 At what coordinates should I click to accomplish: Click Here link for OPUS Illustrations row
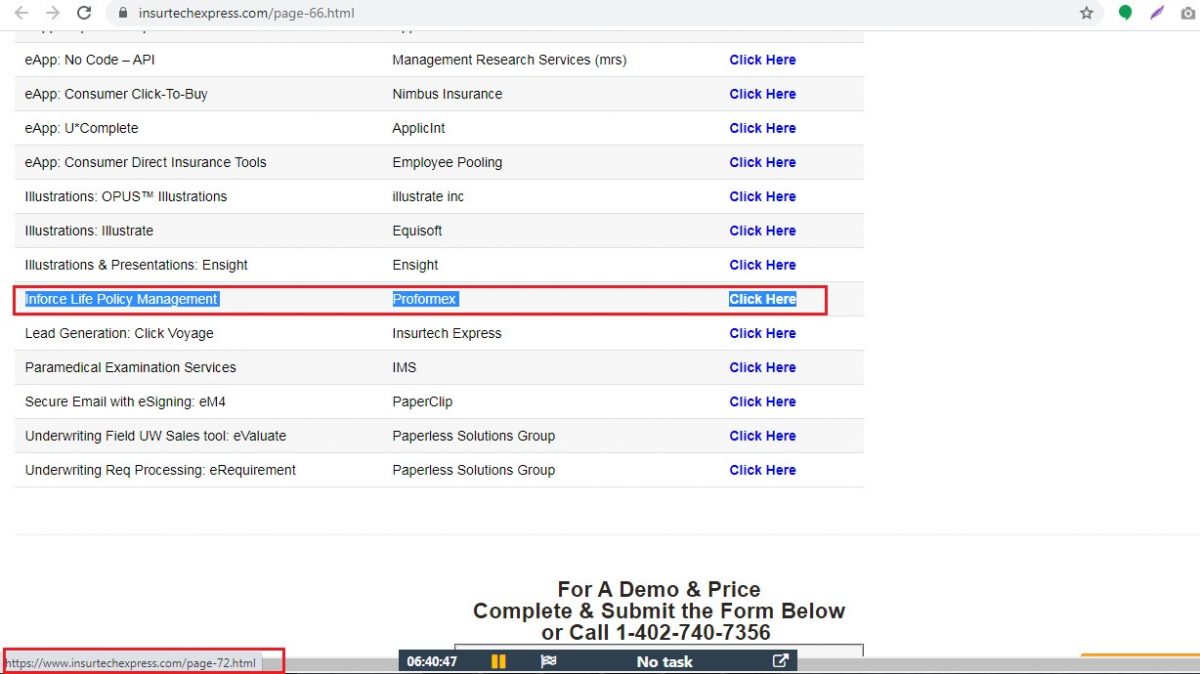[762, 196]
